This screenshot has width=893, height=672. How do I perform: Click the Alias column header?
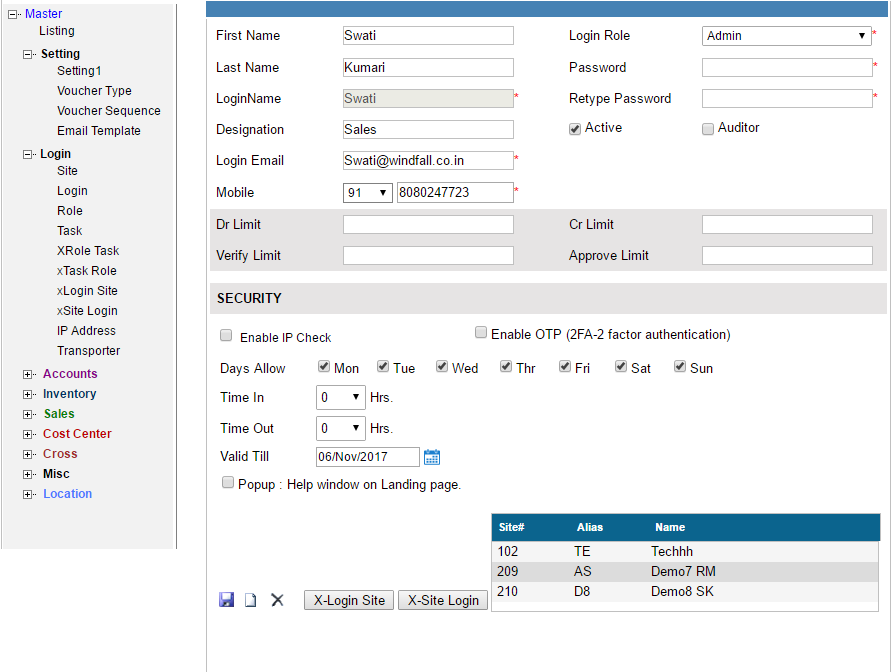pos(589,527)
